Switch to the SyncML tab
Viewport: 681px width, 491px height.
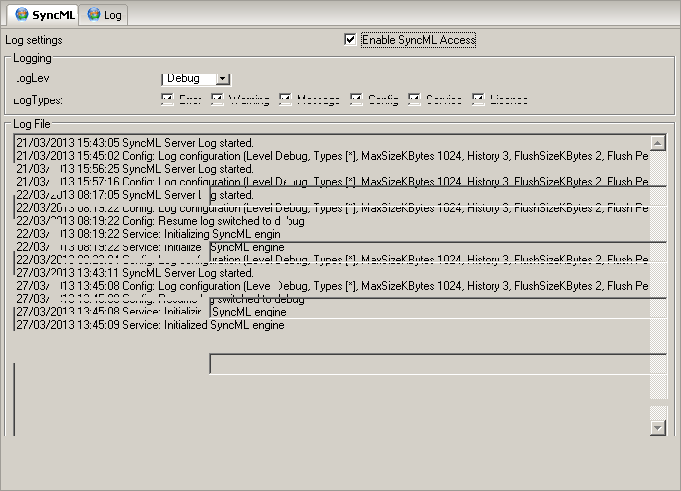pyautogui.click(x=43, y=15)
